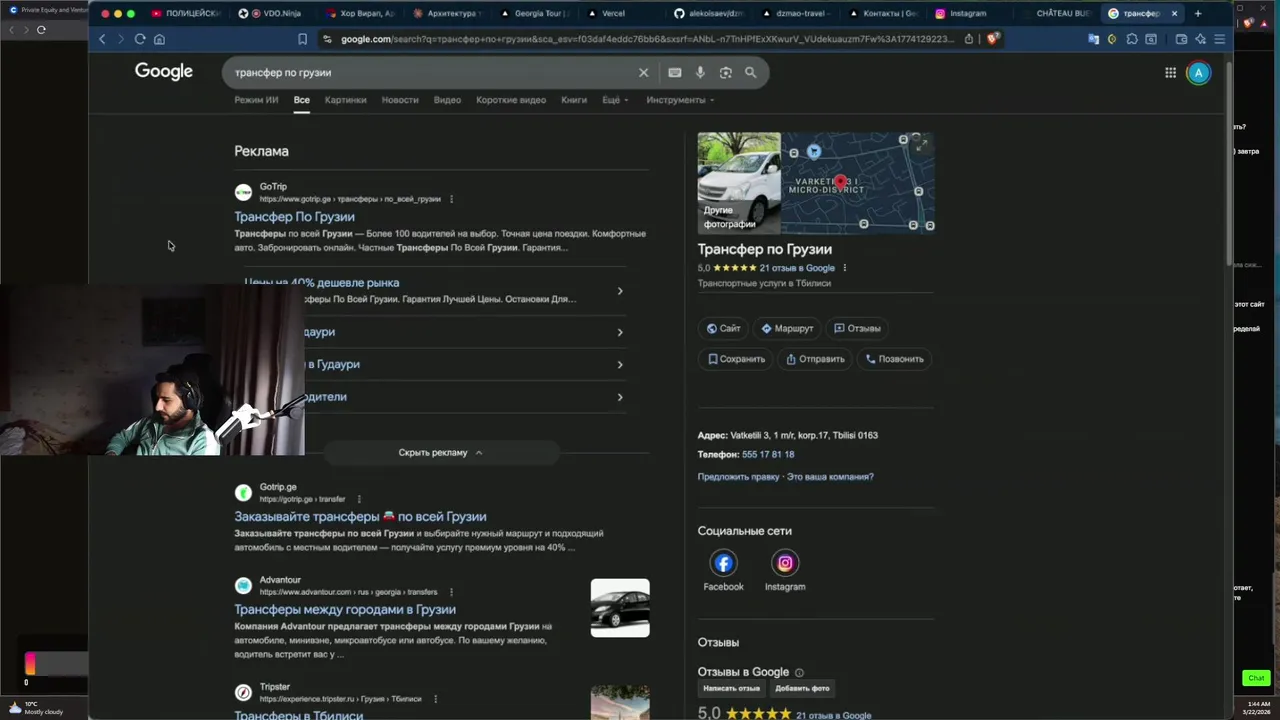Submit search with magnifier icon
The height and width of the screenshot is (720, 1280).
point(750,72)
